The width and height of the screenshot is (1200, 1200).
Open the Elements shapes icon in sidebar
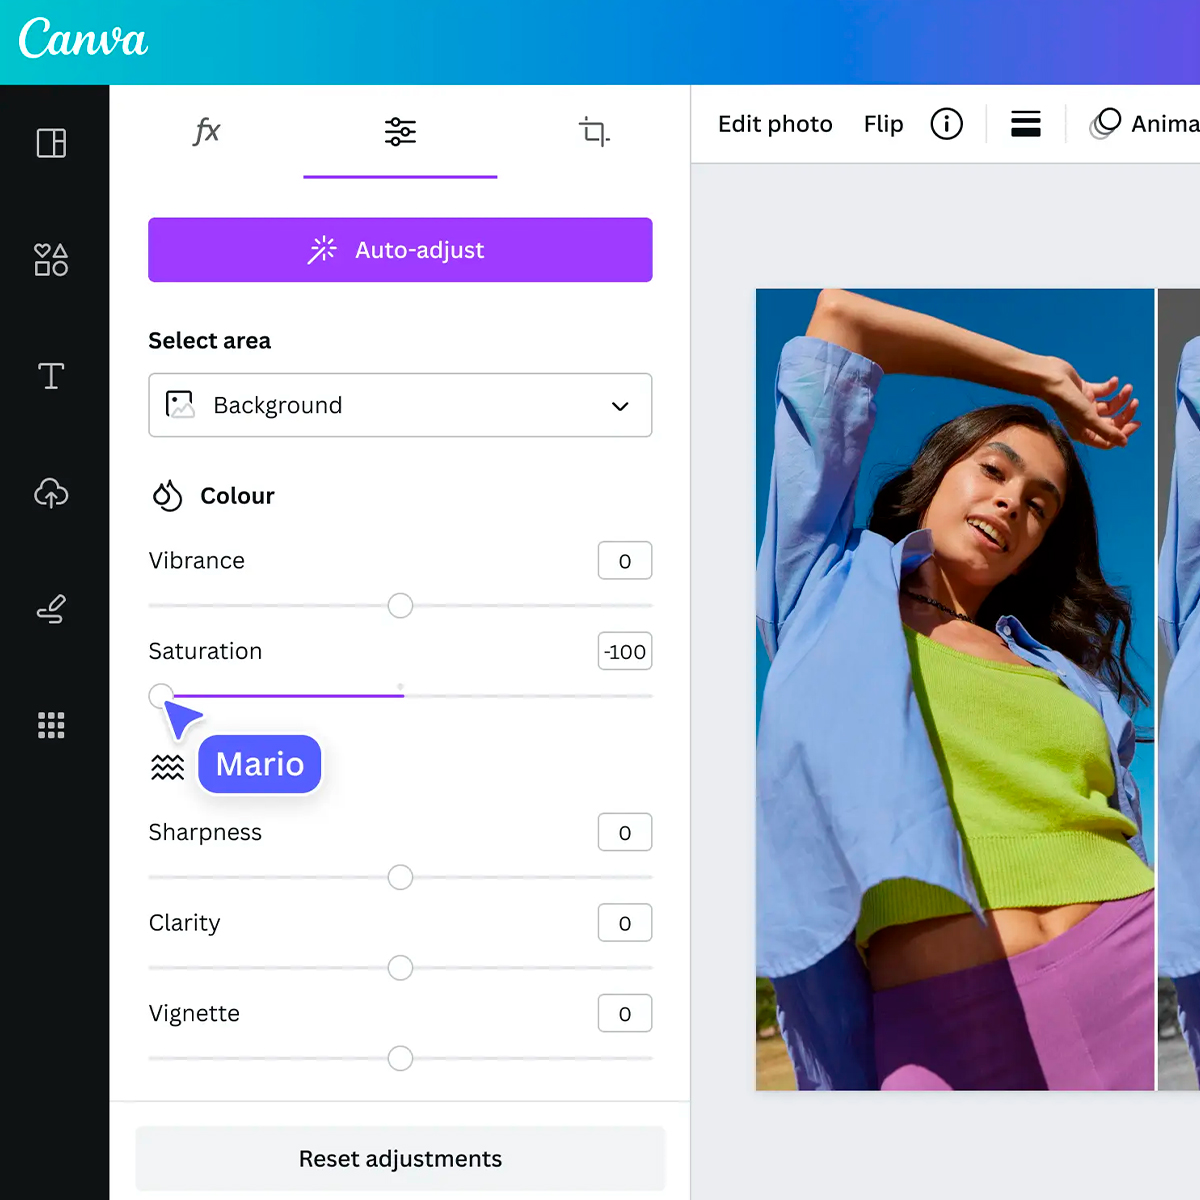(51, 260)
